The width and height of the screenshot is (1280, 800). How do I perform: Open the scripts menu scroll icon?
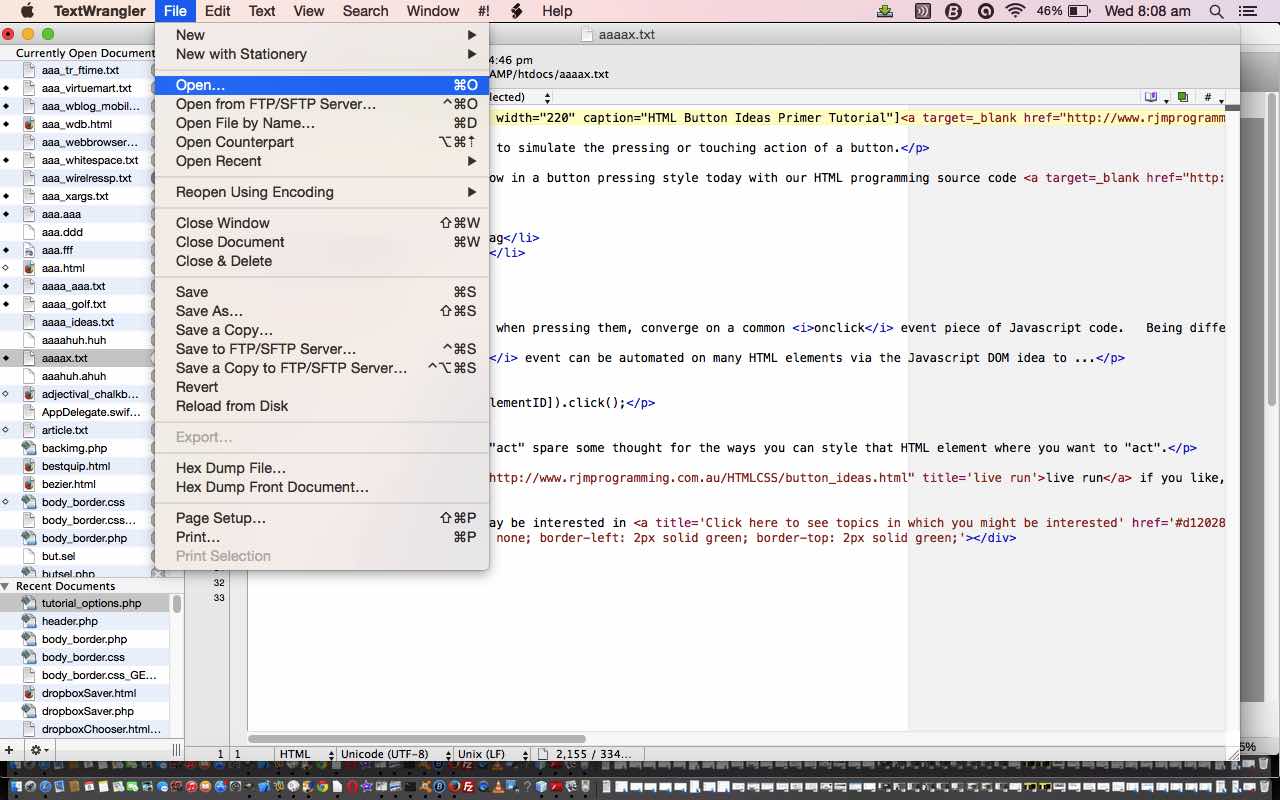516,11
